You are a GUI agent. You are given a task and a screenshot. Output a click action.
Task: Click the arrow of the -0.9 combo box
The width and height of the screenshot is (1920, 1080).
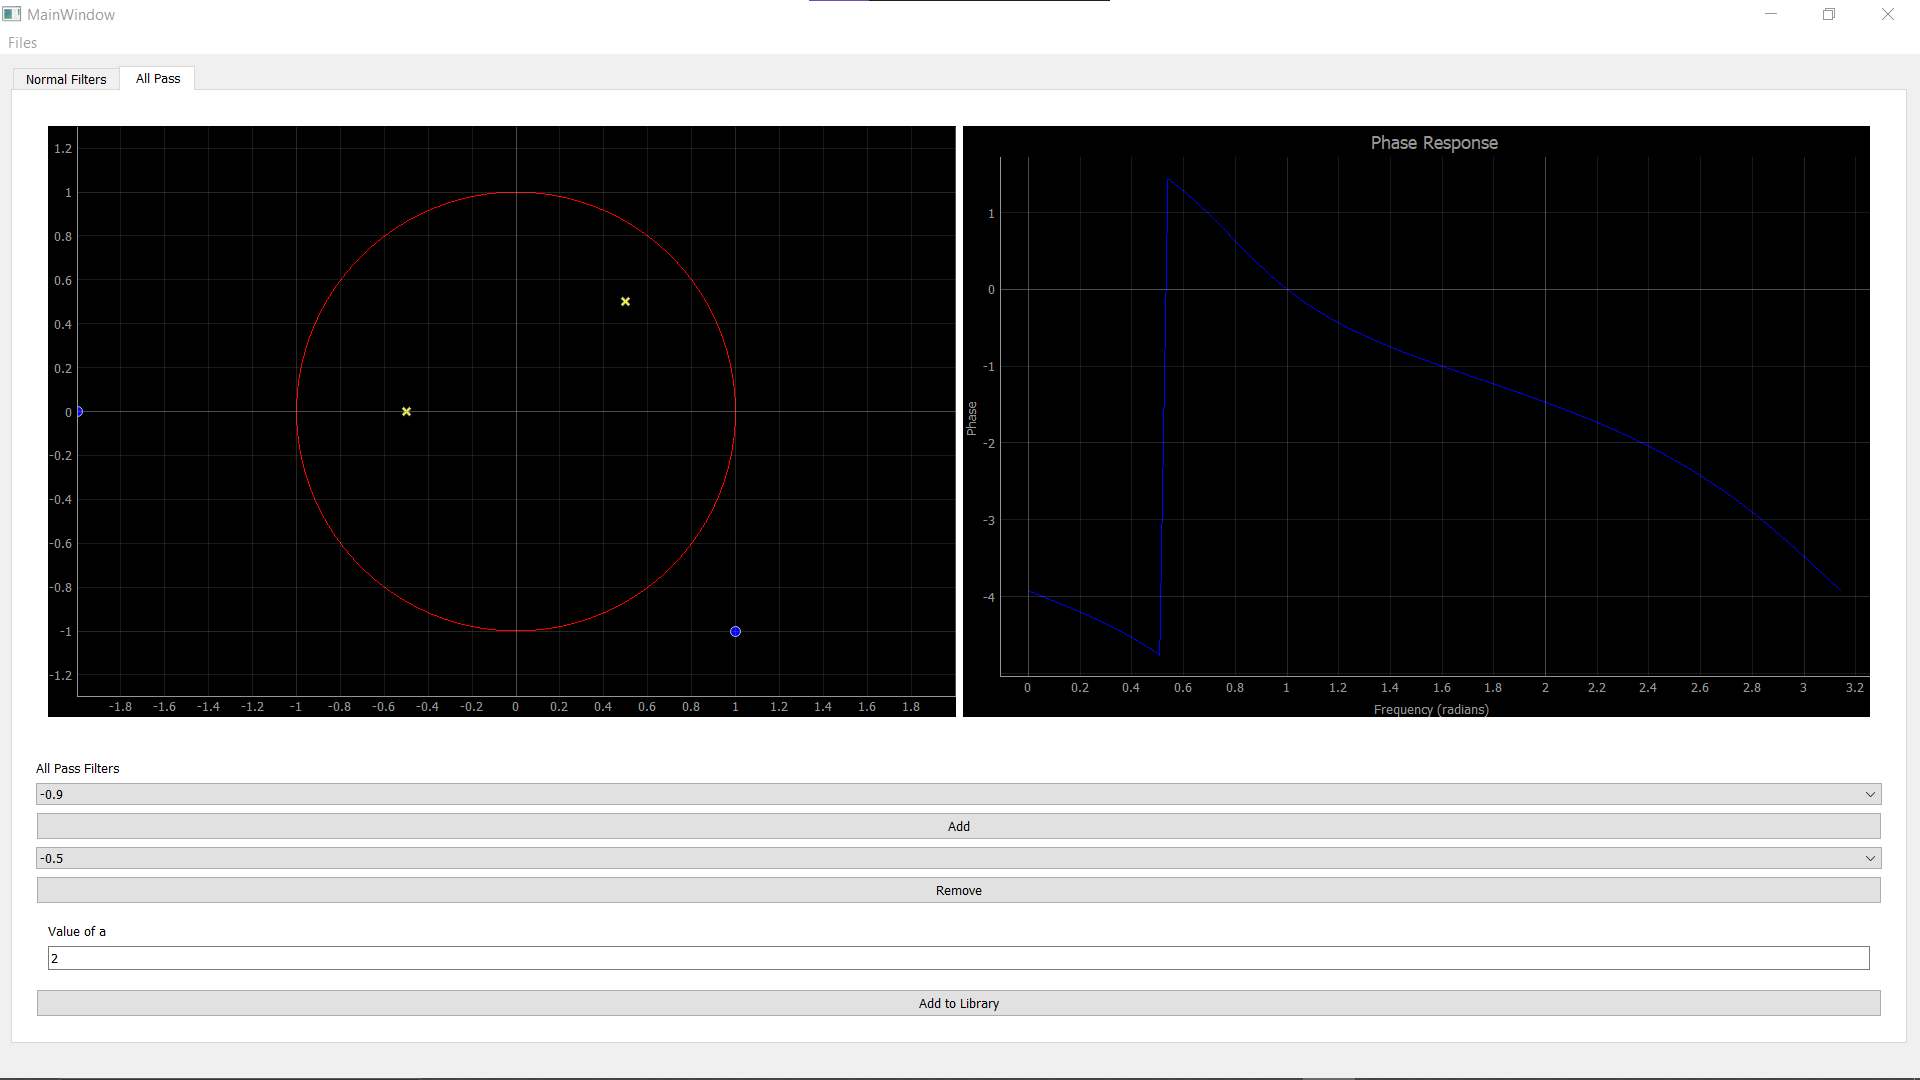[x=1870, y=794]
